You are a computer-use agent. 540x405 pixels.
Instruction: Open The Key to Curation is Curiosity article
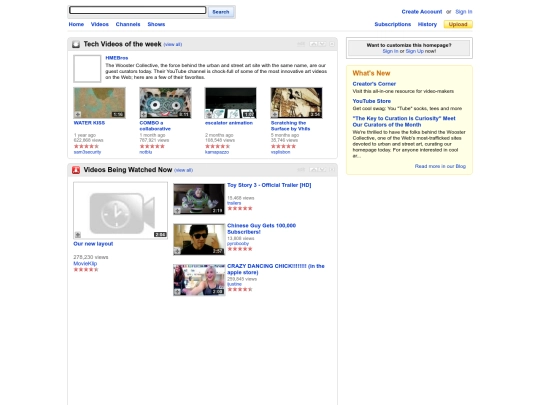click(404, 121)
